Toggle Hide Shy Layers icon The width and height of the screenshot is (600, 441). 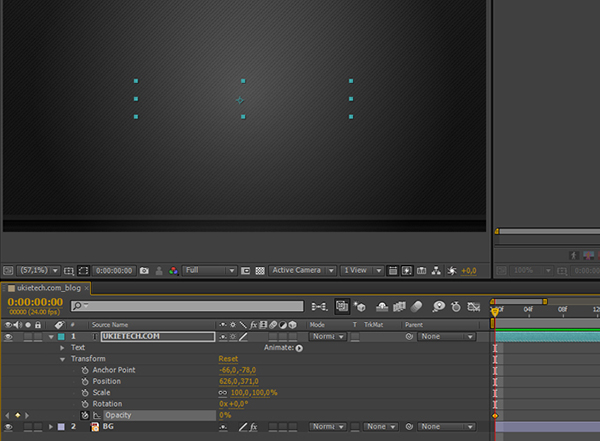point(382,307)
